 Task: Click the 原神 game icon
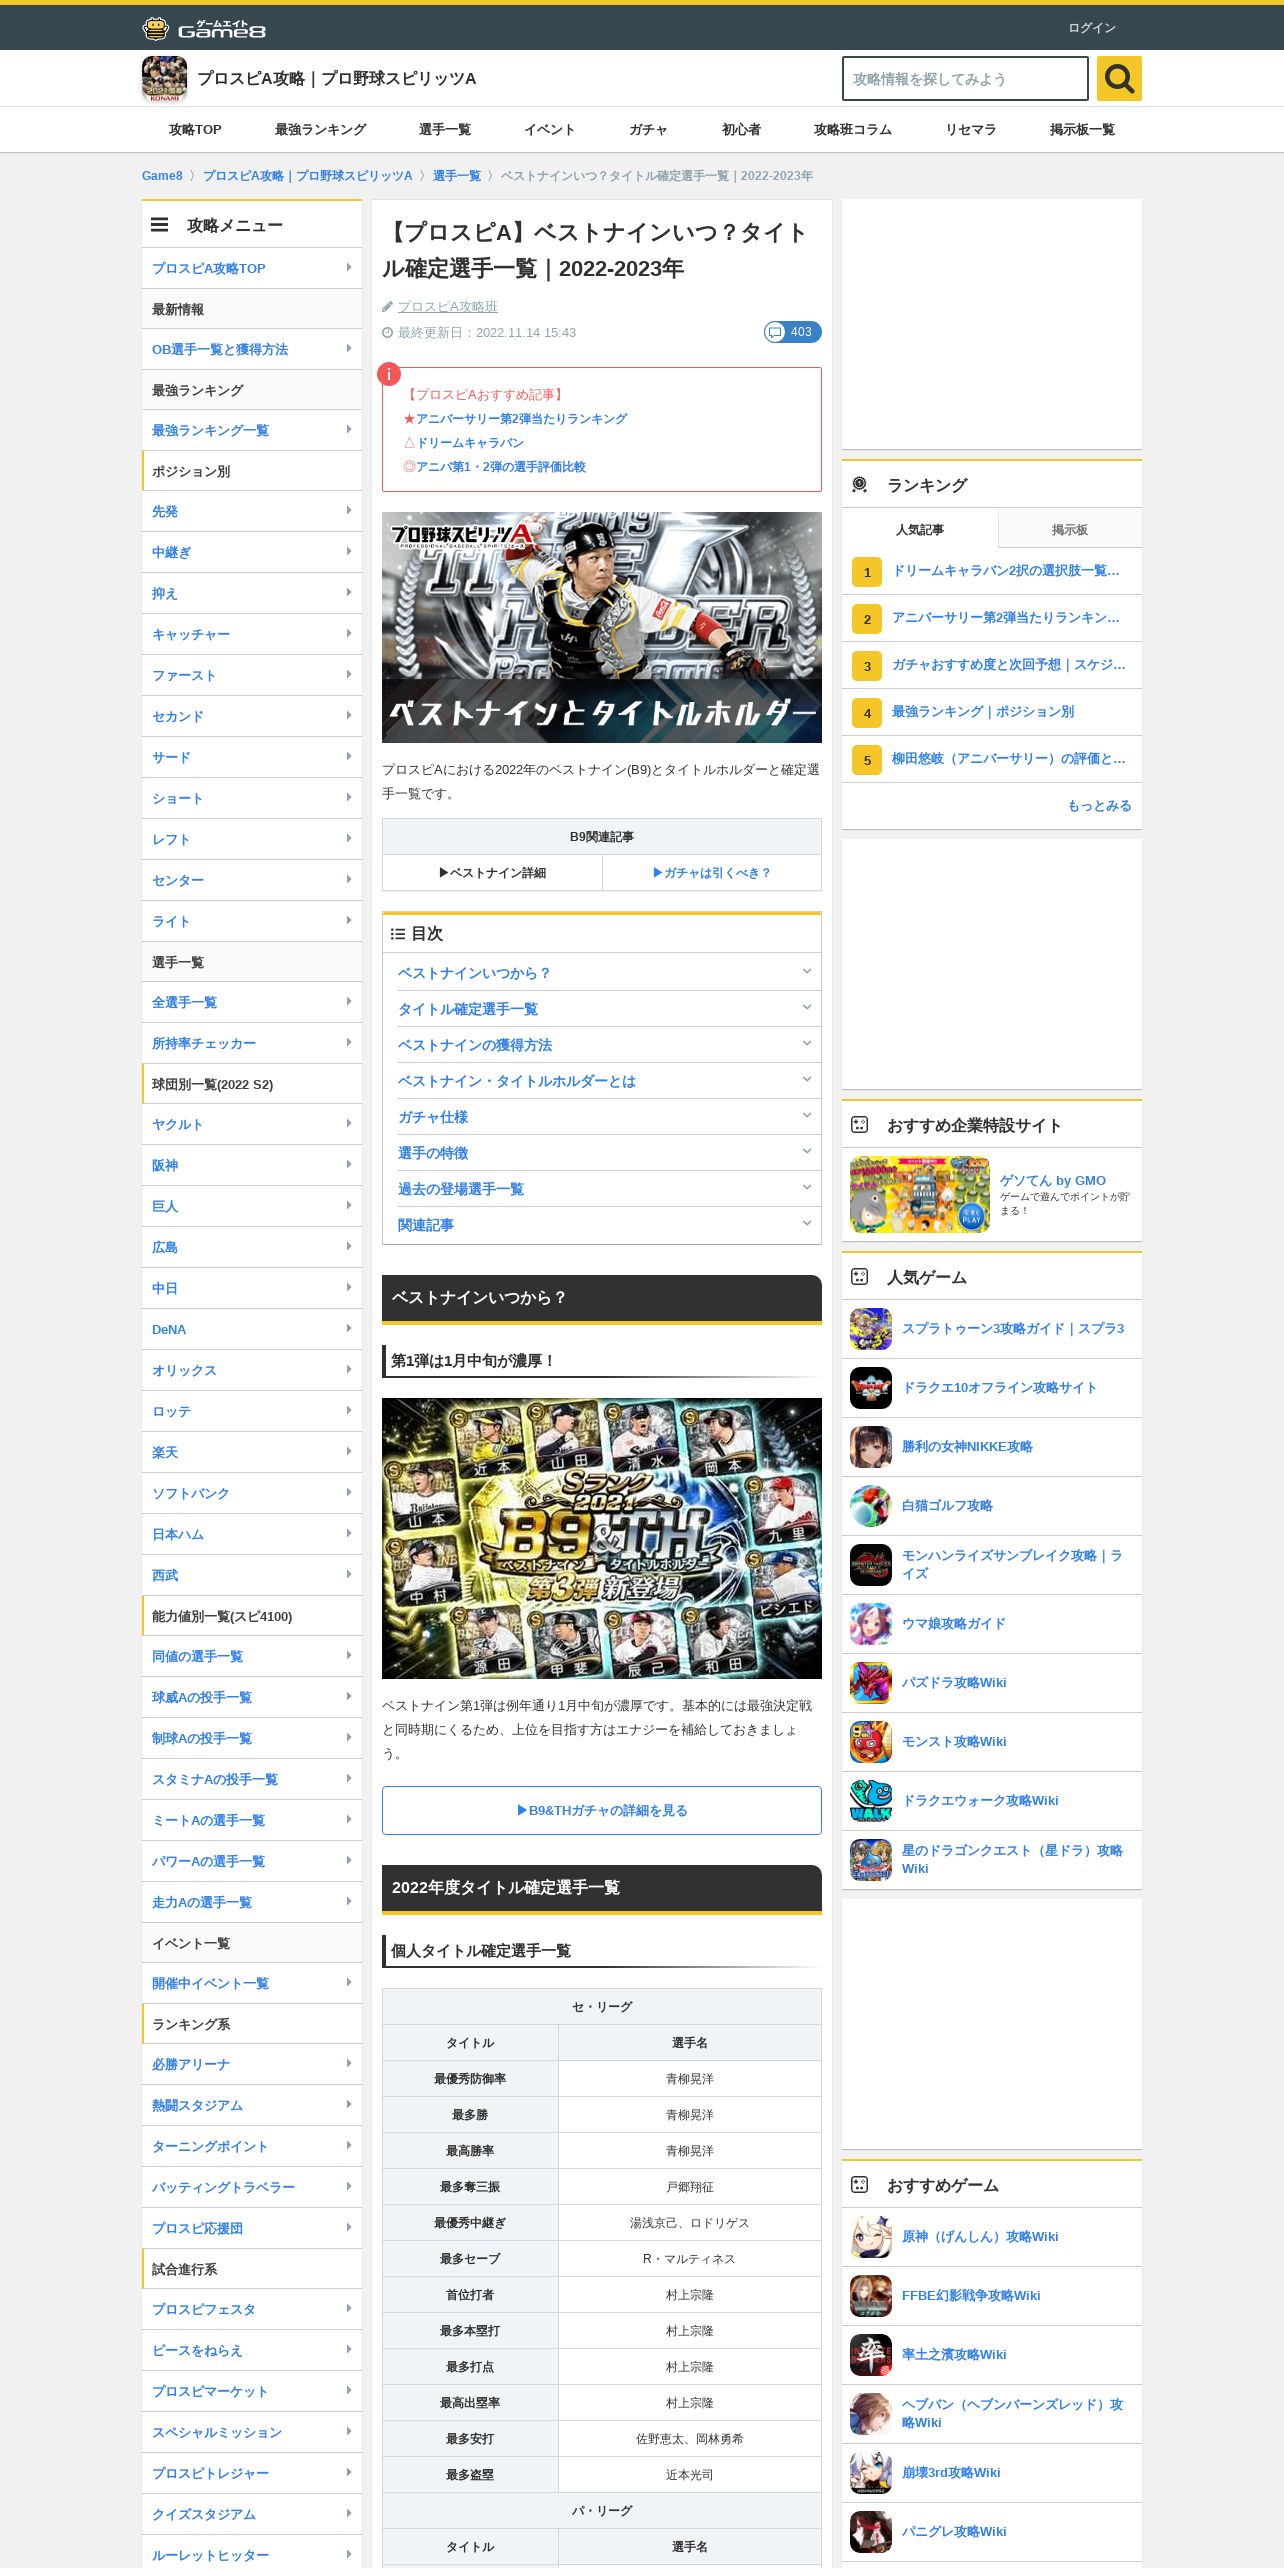(x=870, y=2237)
